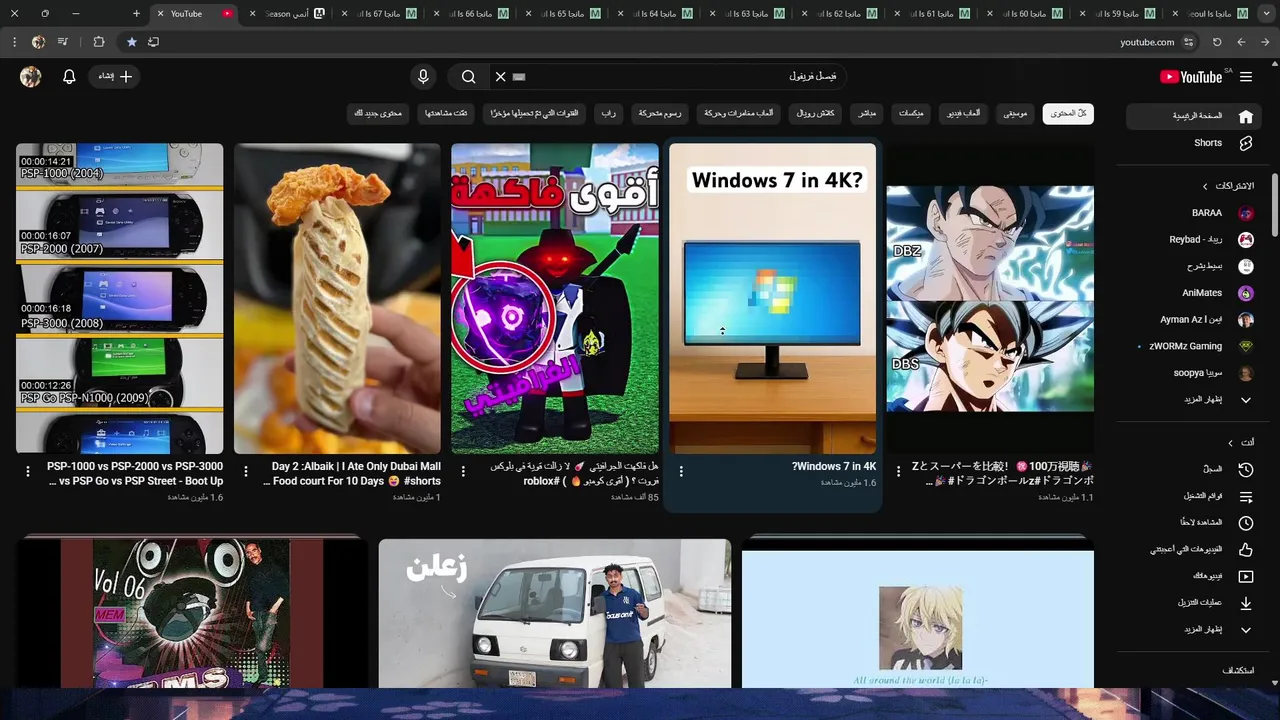The width and height of the screenshot is (1280, 720).
Task: Open Shorts from the sidebar
Action: (x=1192, y=143)
